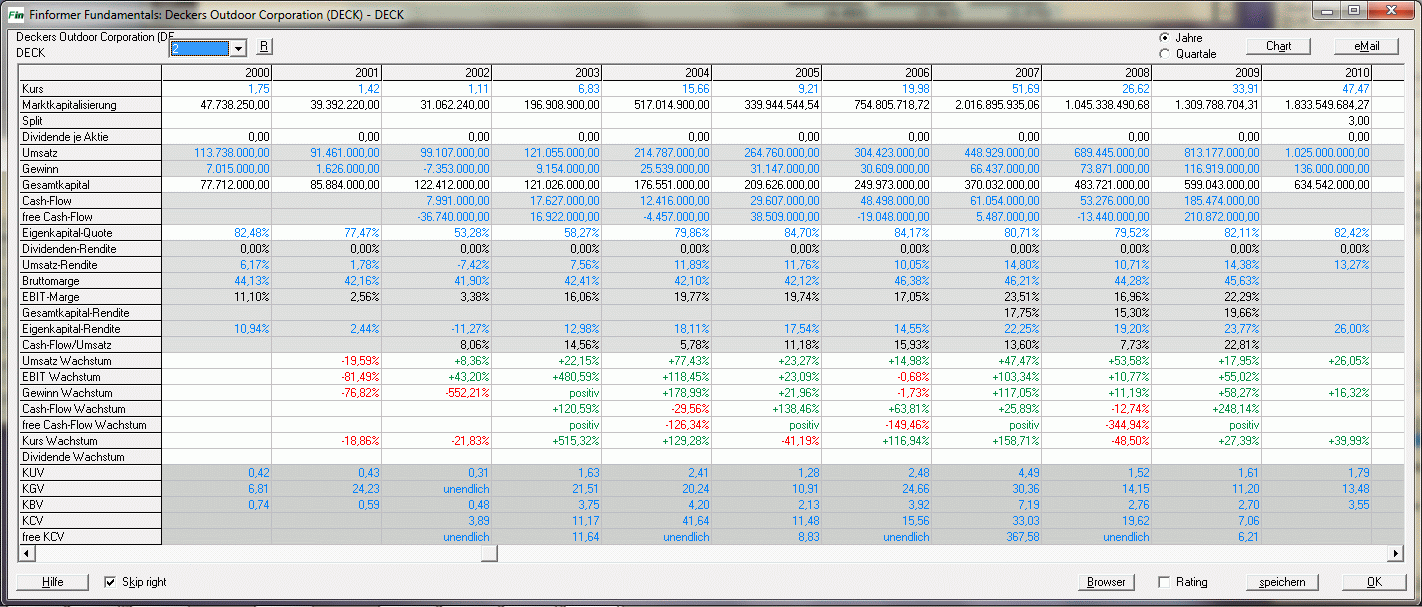The height and width of the screenshot is (607, 1422).
Task: Click Umsatz cell 1.025.000.000,00
Action: click(x=1317, y=153)
